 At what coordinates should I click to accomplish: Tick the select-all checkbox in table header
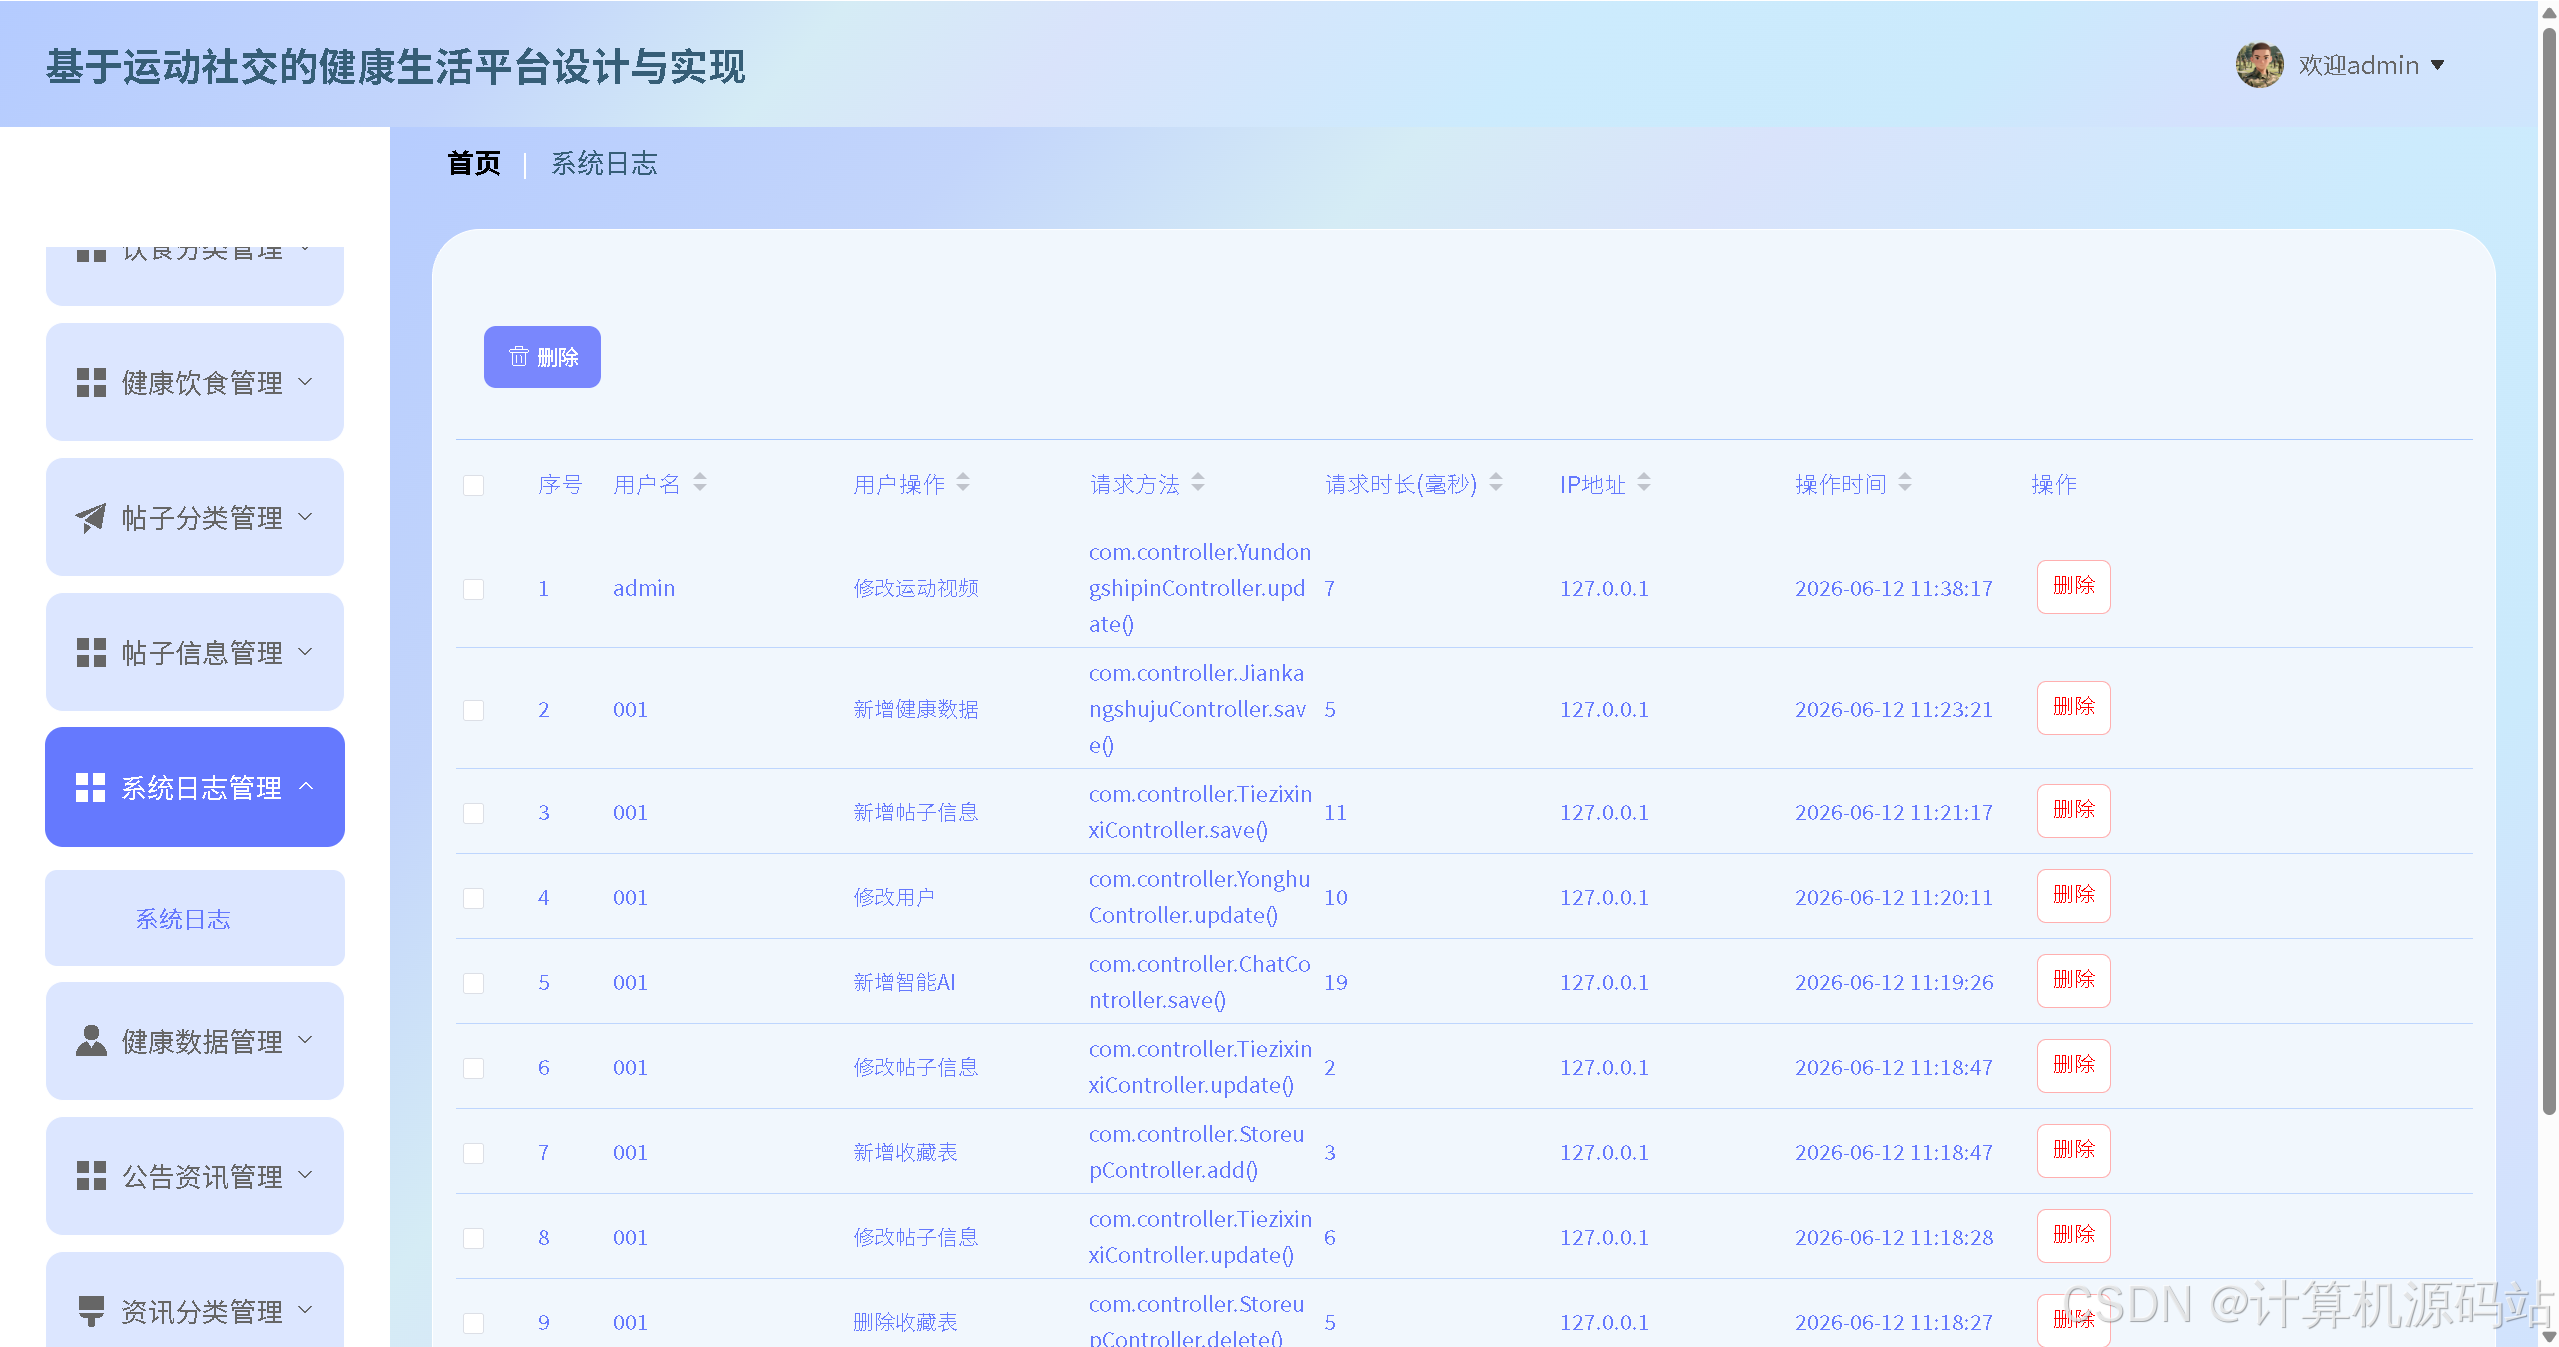pyautogui.click(x=474, y=486)
